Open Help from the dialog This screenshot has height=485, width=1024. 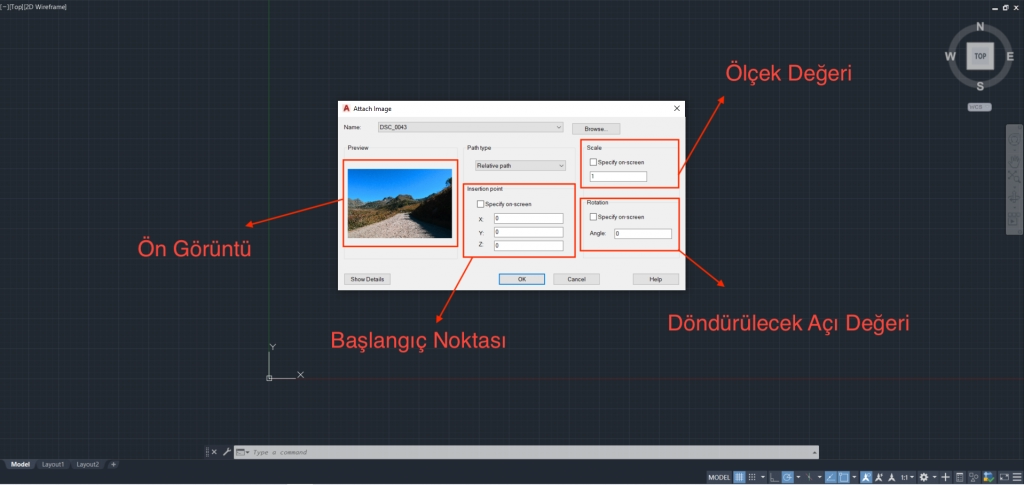(656, 279)
